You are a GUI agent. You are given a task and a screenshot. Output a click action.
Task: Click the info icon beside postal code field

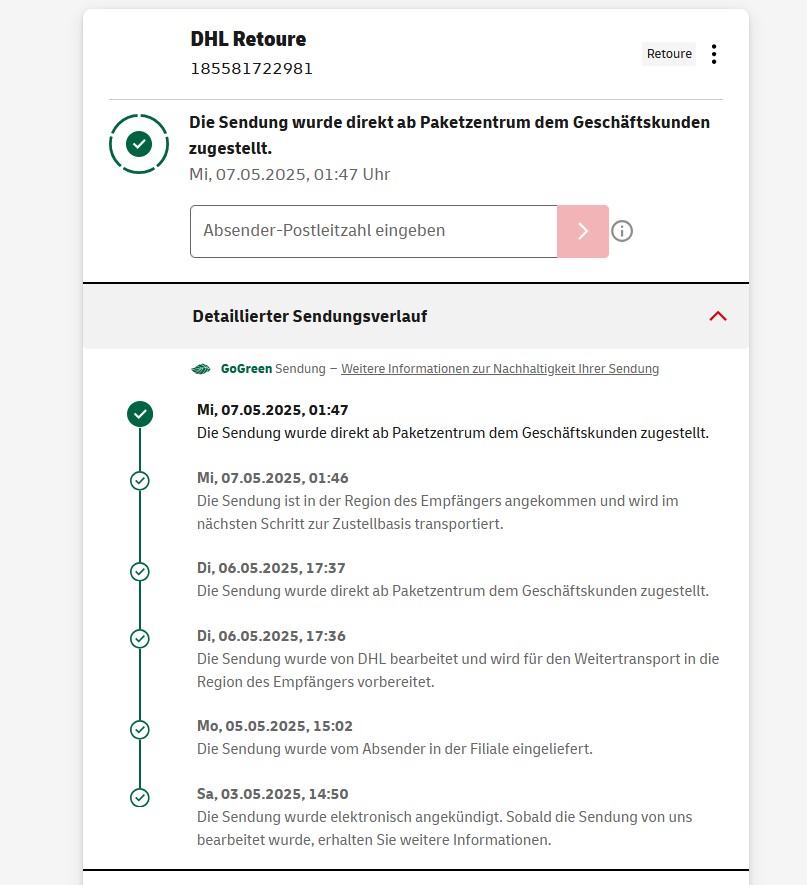(x=622, y=231)
